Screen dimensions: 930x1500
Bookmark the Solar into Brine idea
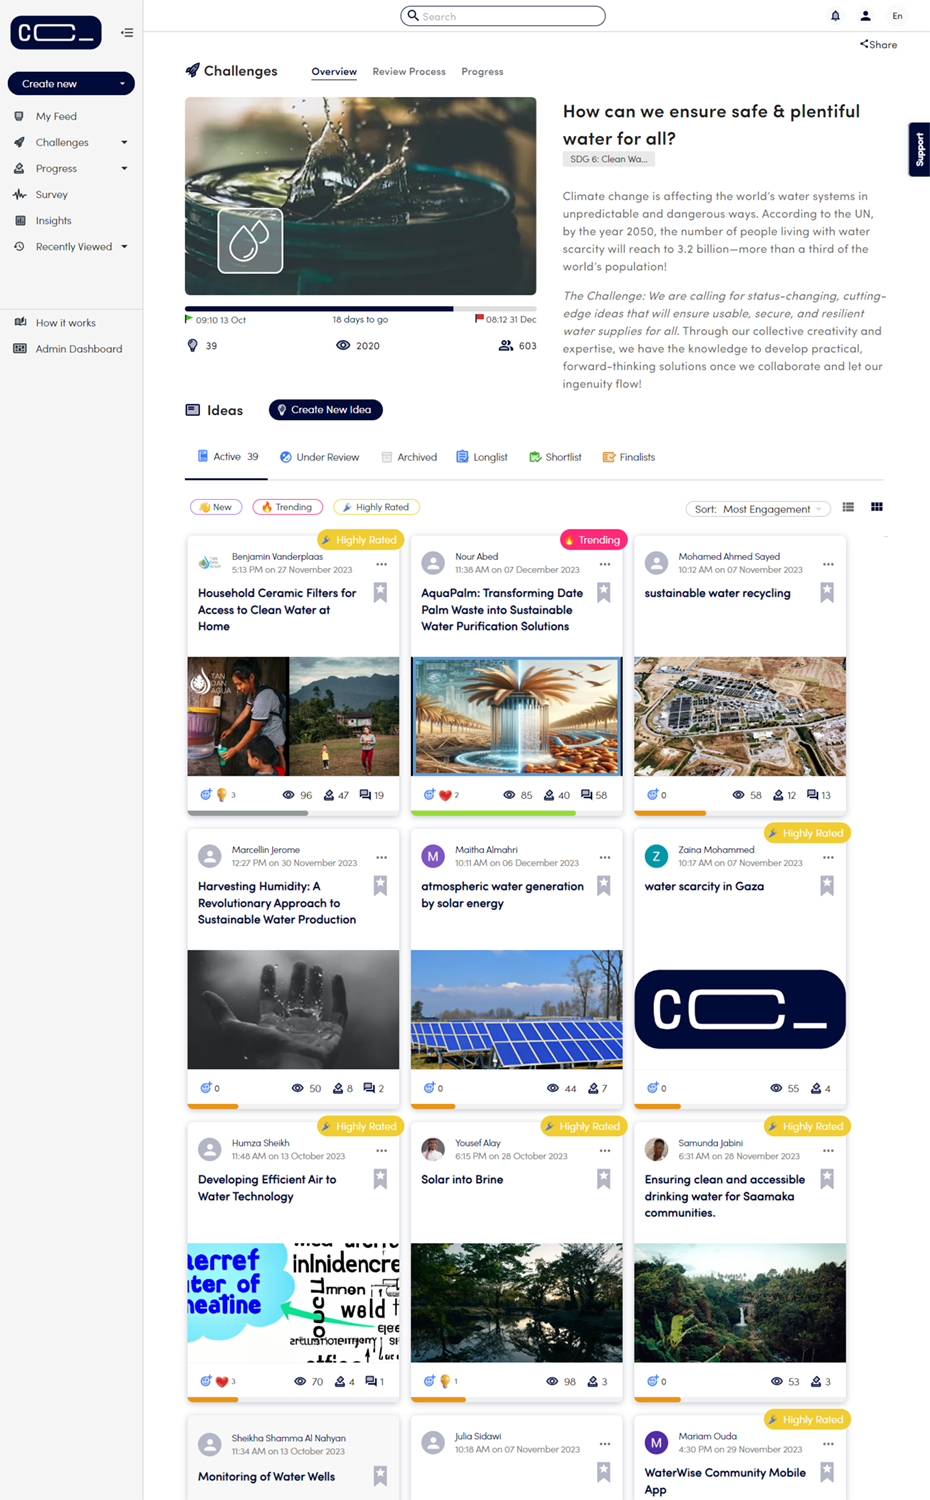pyautogui.click(x=604, y=1180)
